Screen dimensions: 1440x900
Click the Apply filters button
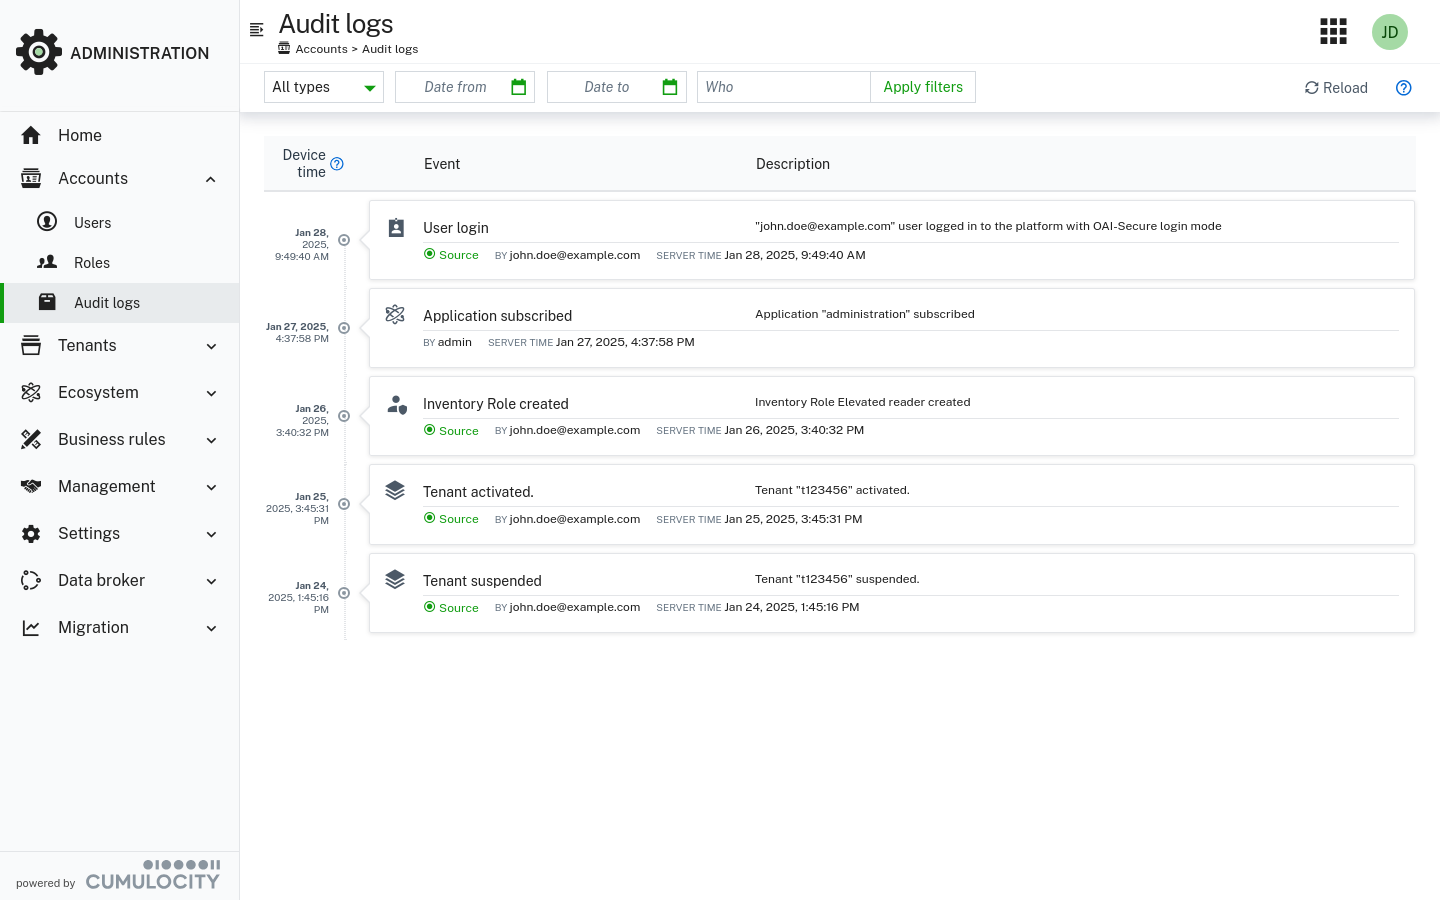pyautogui.click(x=922, y=87)
